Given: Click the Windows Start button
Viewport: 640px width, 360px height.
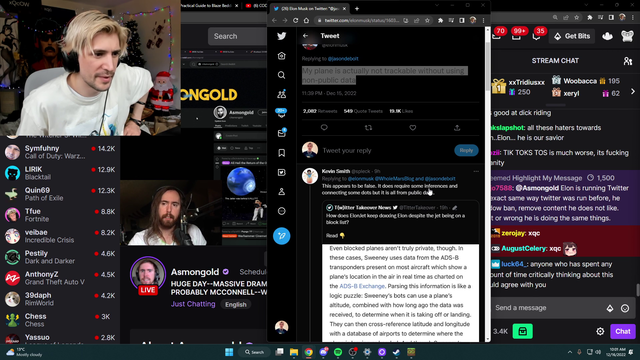Looking at the screenshot, I should 229,352.
